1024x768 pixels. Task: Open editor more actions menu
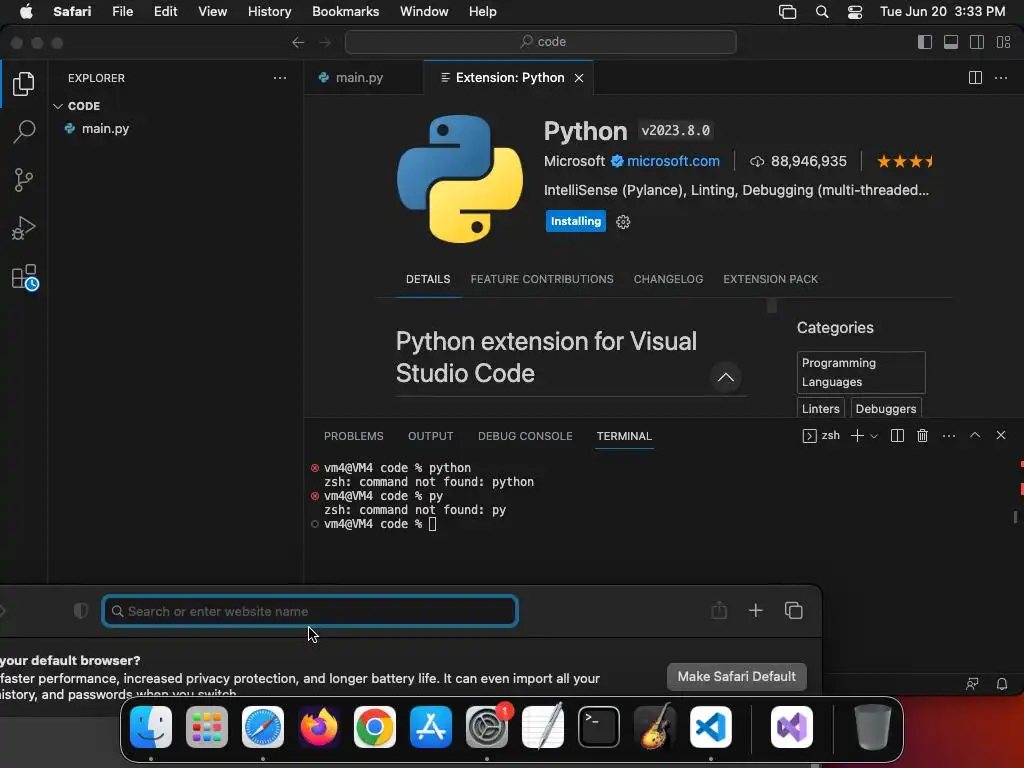(x=1000, y=78)
